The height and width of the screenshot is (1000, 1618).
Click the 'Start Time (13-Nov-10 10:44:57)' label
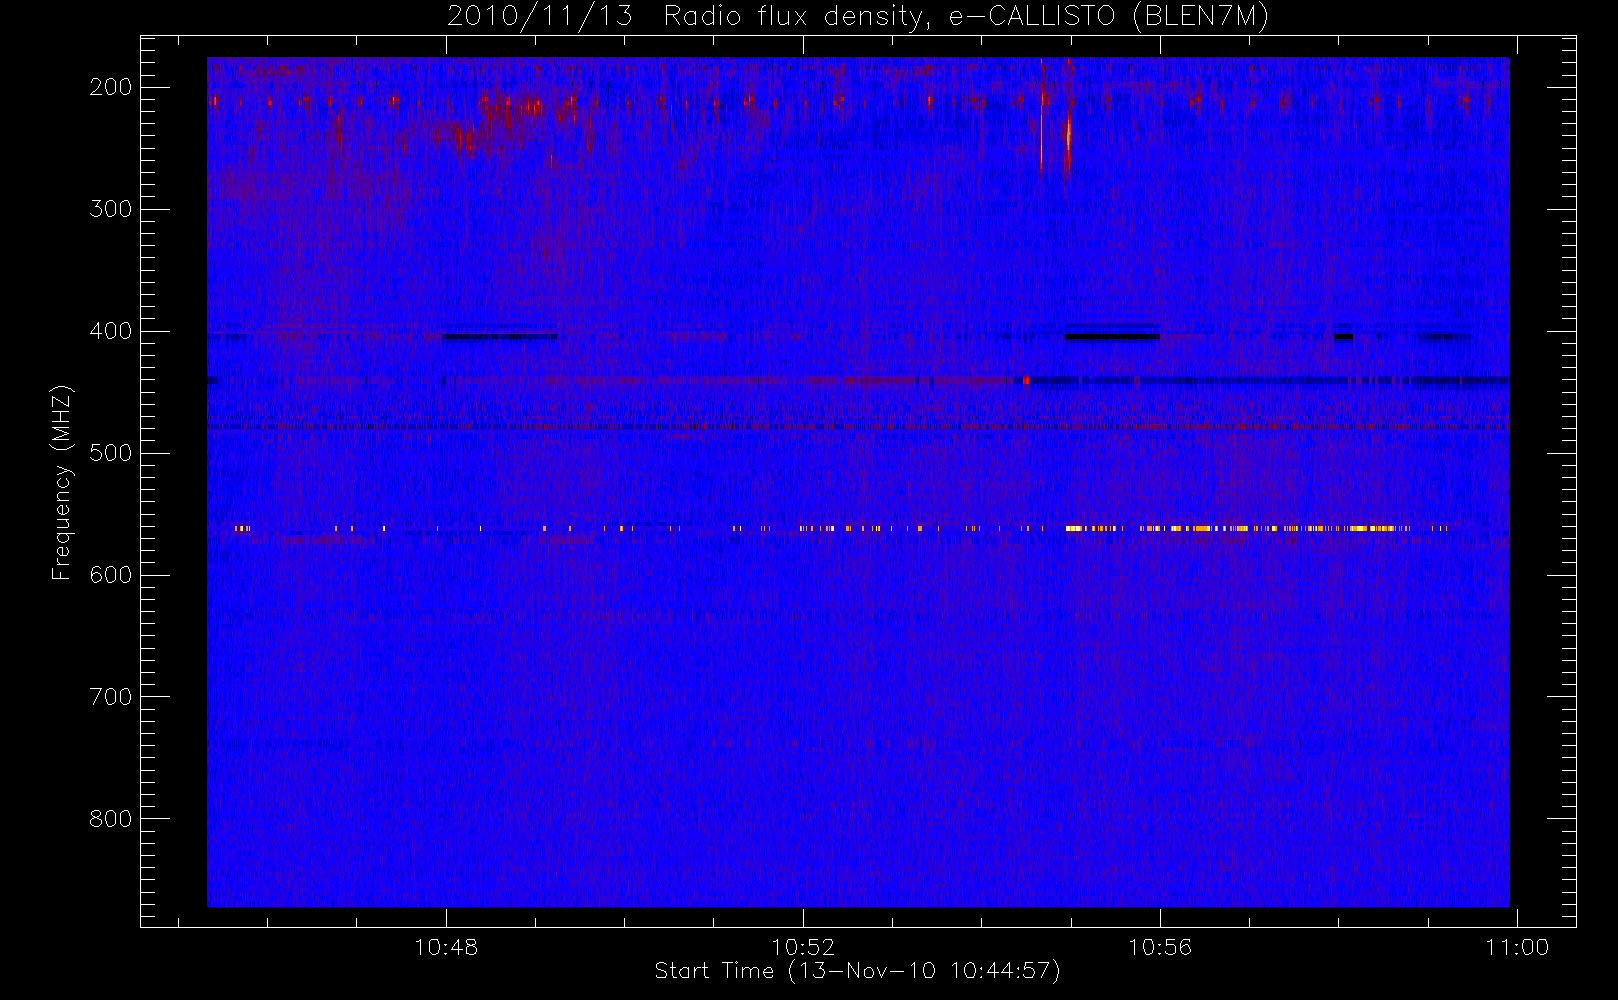coord(857,971)
